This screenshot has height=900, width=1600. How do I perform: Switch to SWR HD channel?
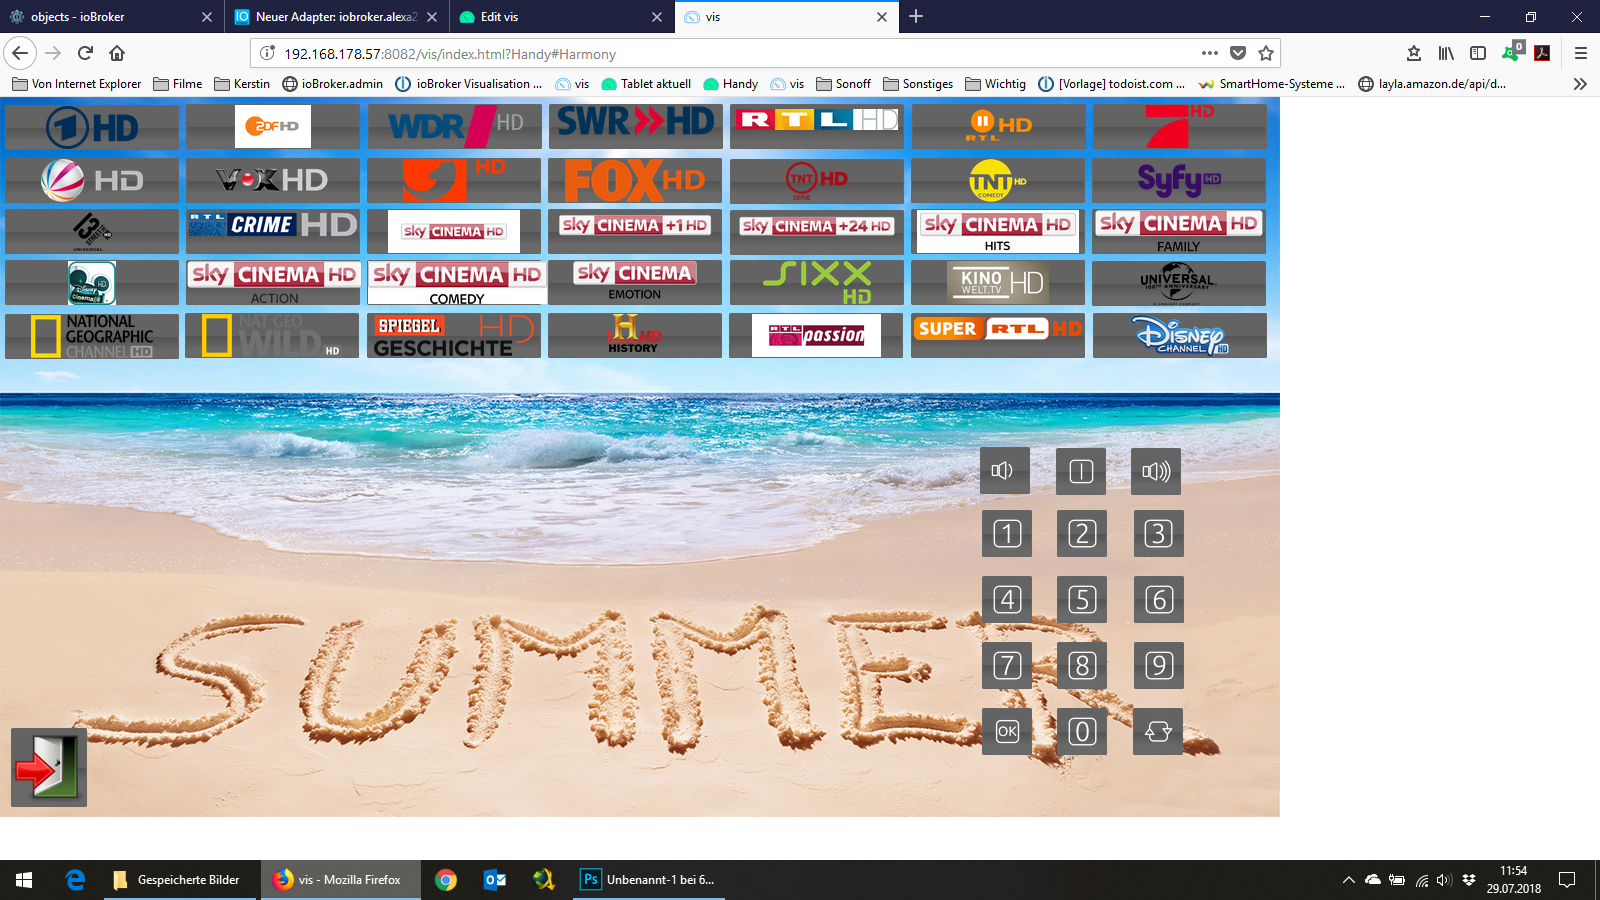coord(635,127)
